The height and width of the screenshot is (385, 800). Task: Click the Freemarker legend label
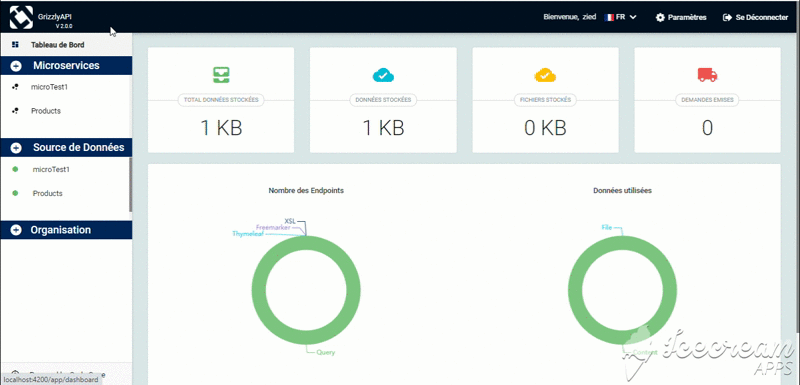[x=273, y=227]
